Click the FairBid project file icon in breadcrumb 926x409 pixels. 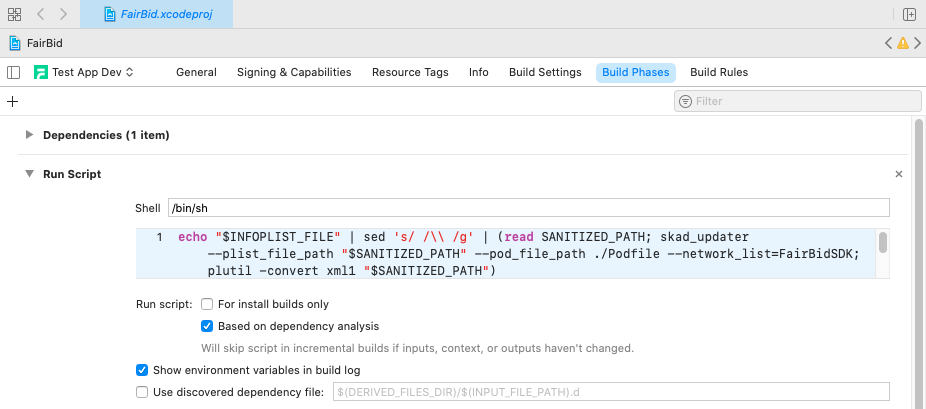(15, 43)
